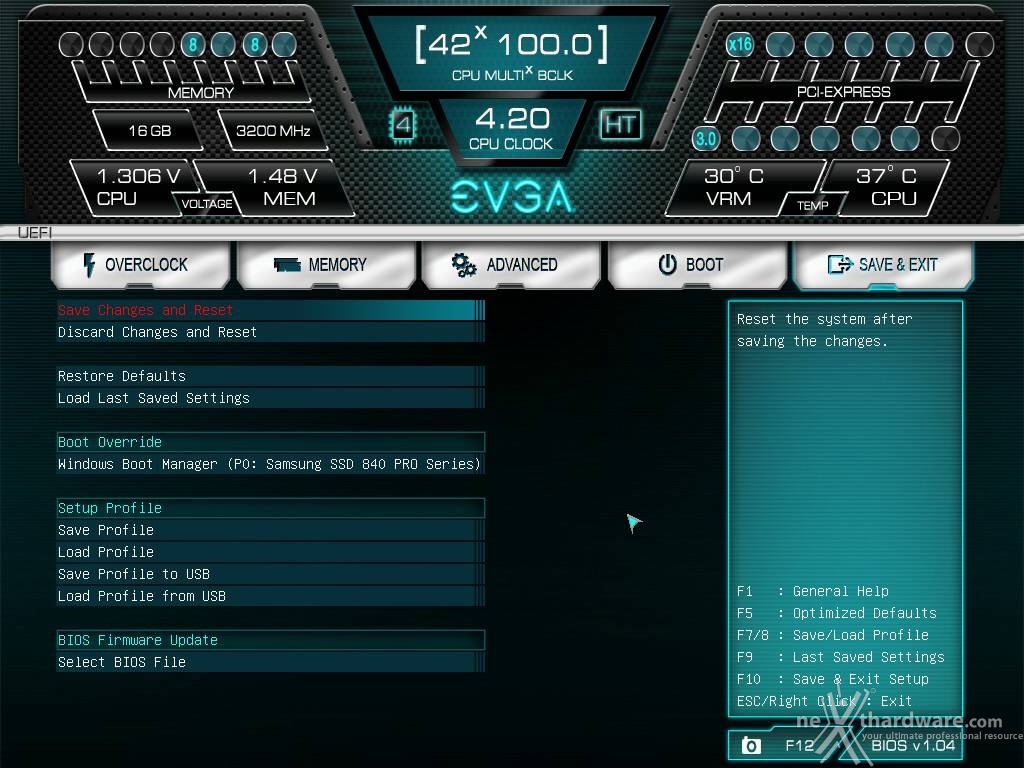Screen dimensions: 1024x768
Task: Choose Save Profile to USB
Action: 270,575
